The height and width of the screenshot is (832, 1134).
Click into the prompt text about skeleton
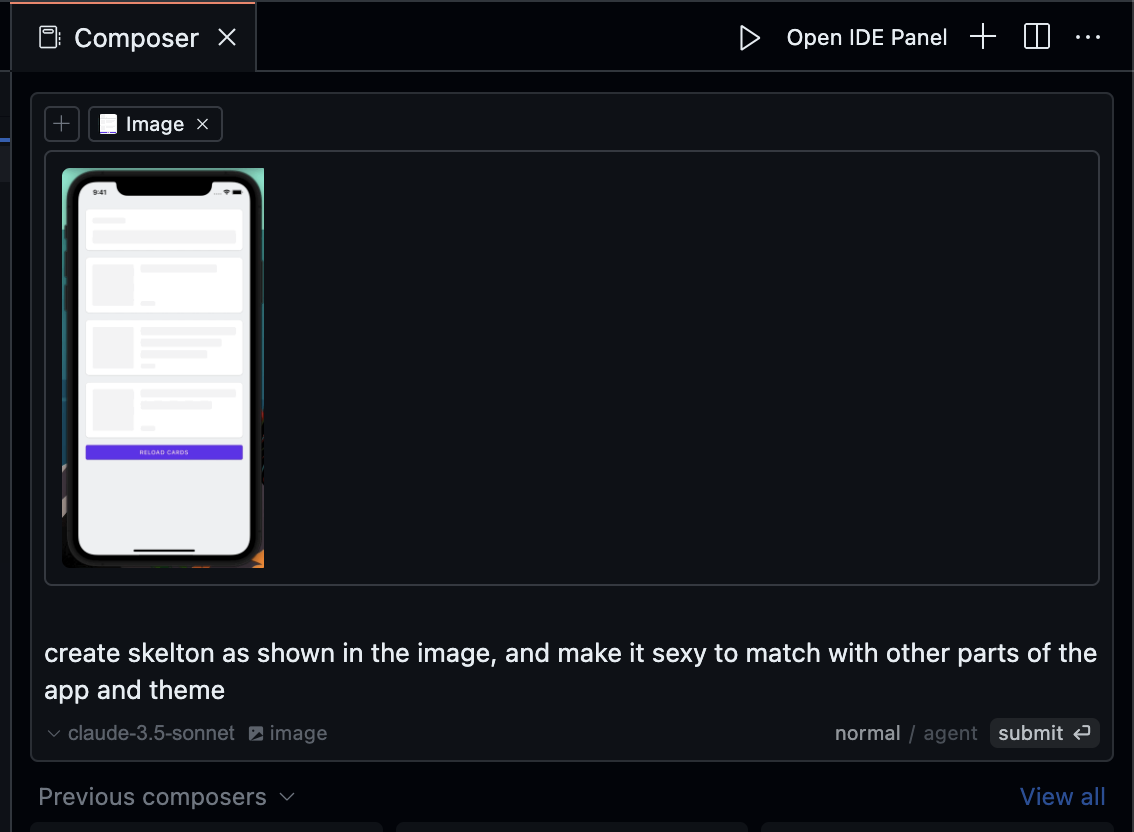pyautogui.click(x=570, y=671)
